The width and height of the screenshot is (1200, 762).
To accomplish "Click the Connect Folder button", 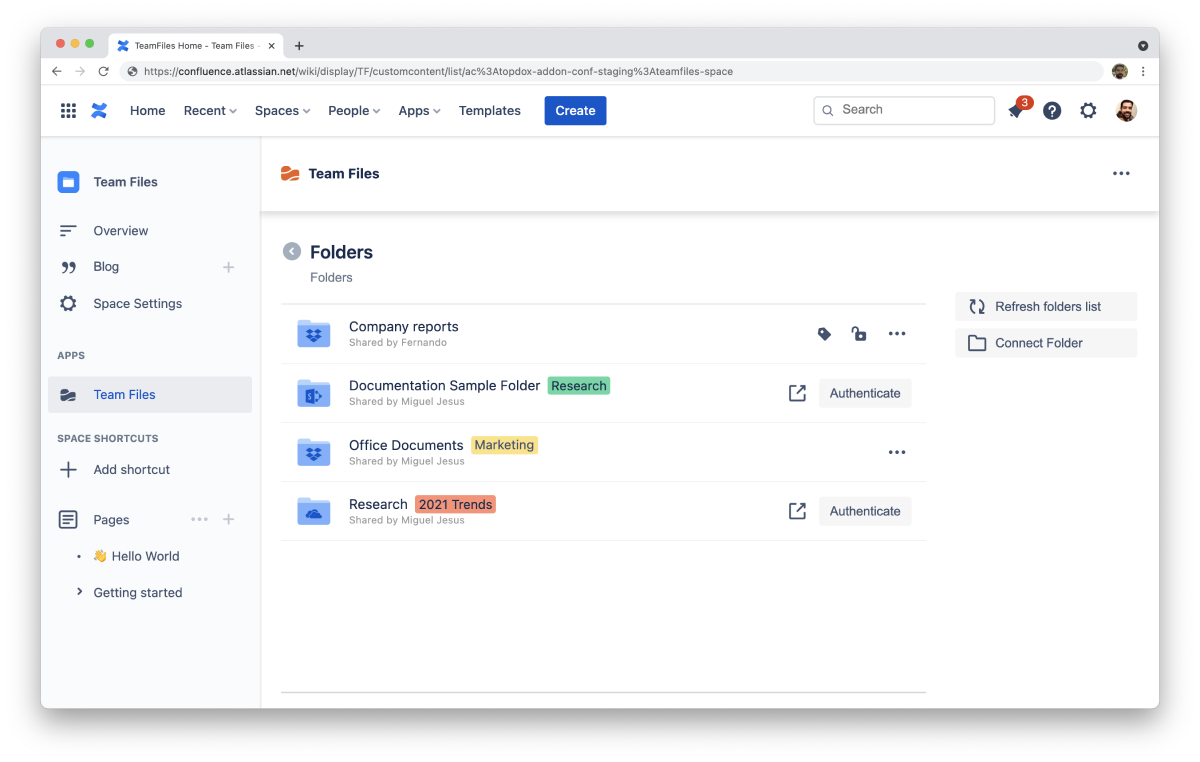I will tap(1045, 343).
